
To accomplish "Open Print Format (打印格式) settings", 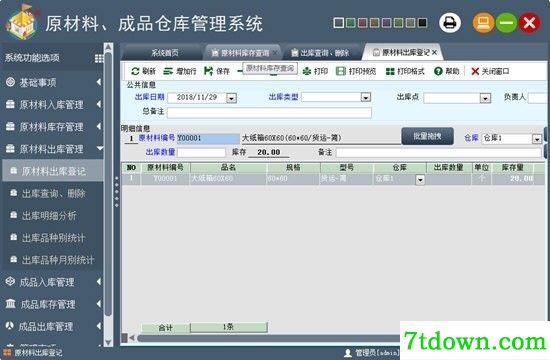I will tap(405, 71).
